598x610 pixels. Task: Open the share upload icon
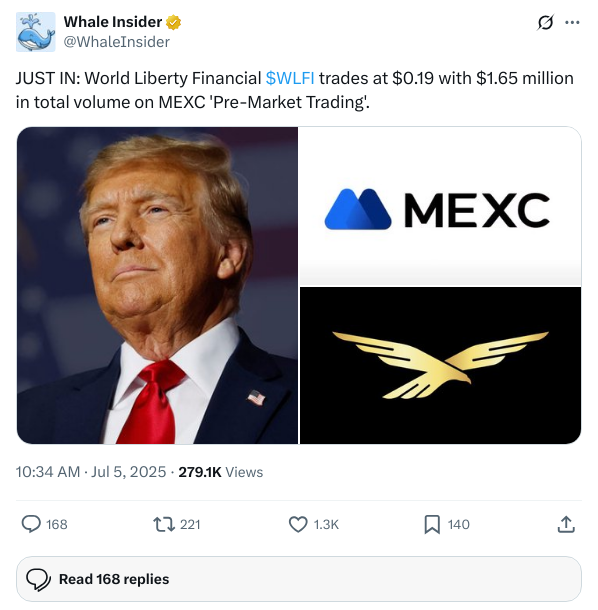566,524
